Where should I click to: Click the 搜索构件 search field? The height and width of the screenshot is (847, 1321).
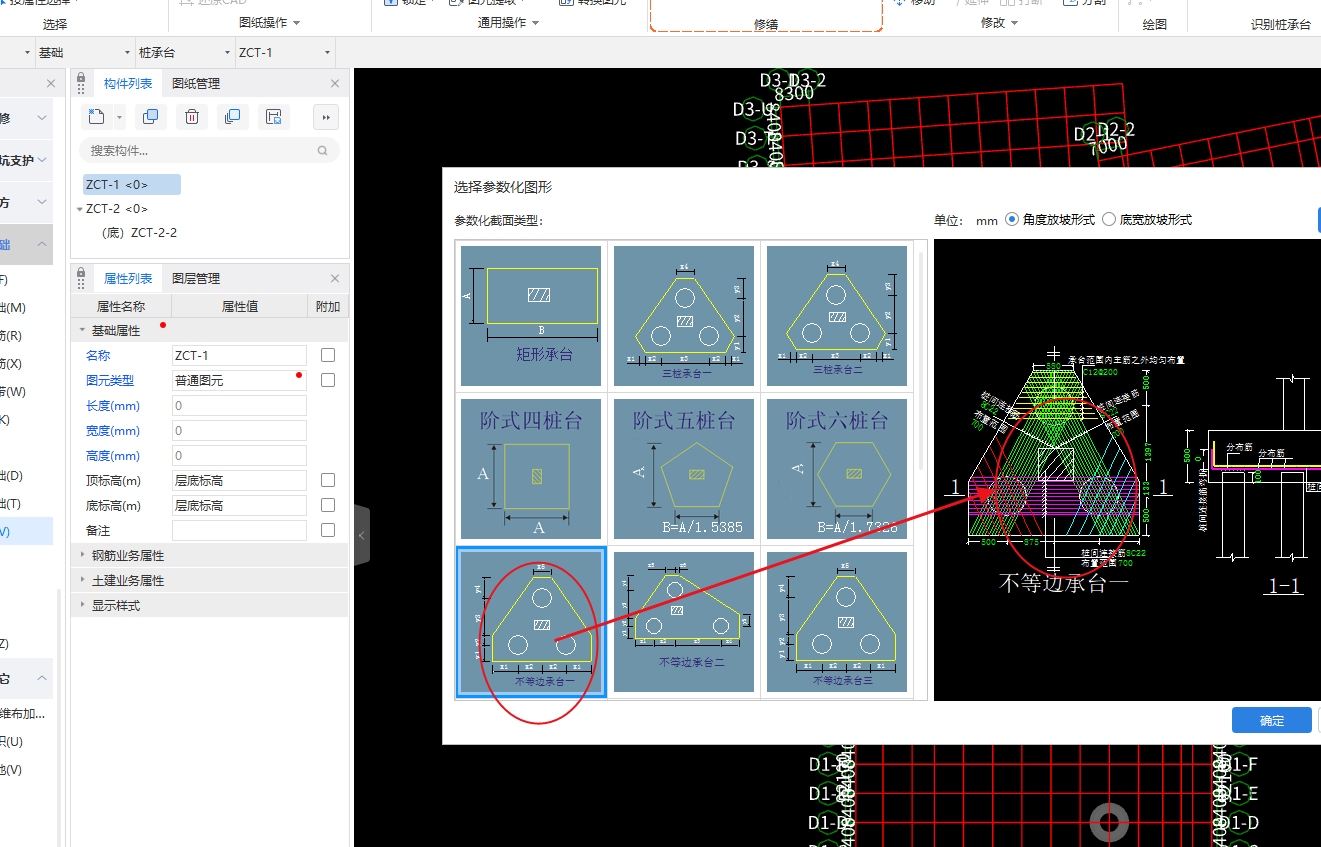(x=200, y=151)
